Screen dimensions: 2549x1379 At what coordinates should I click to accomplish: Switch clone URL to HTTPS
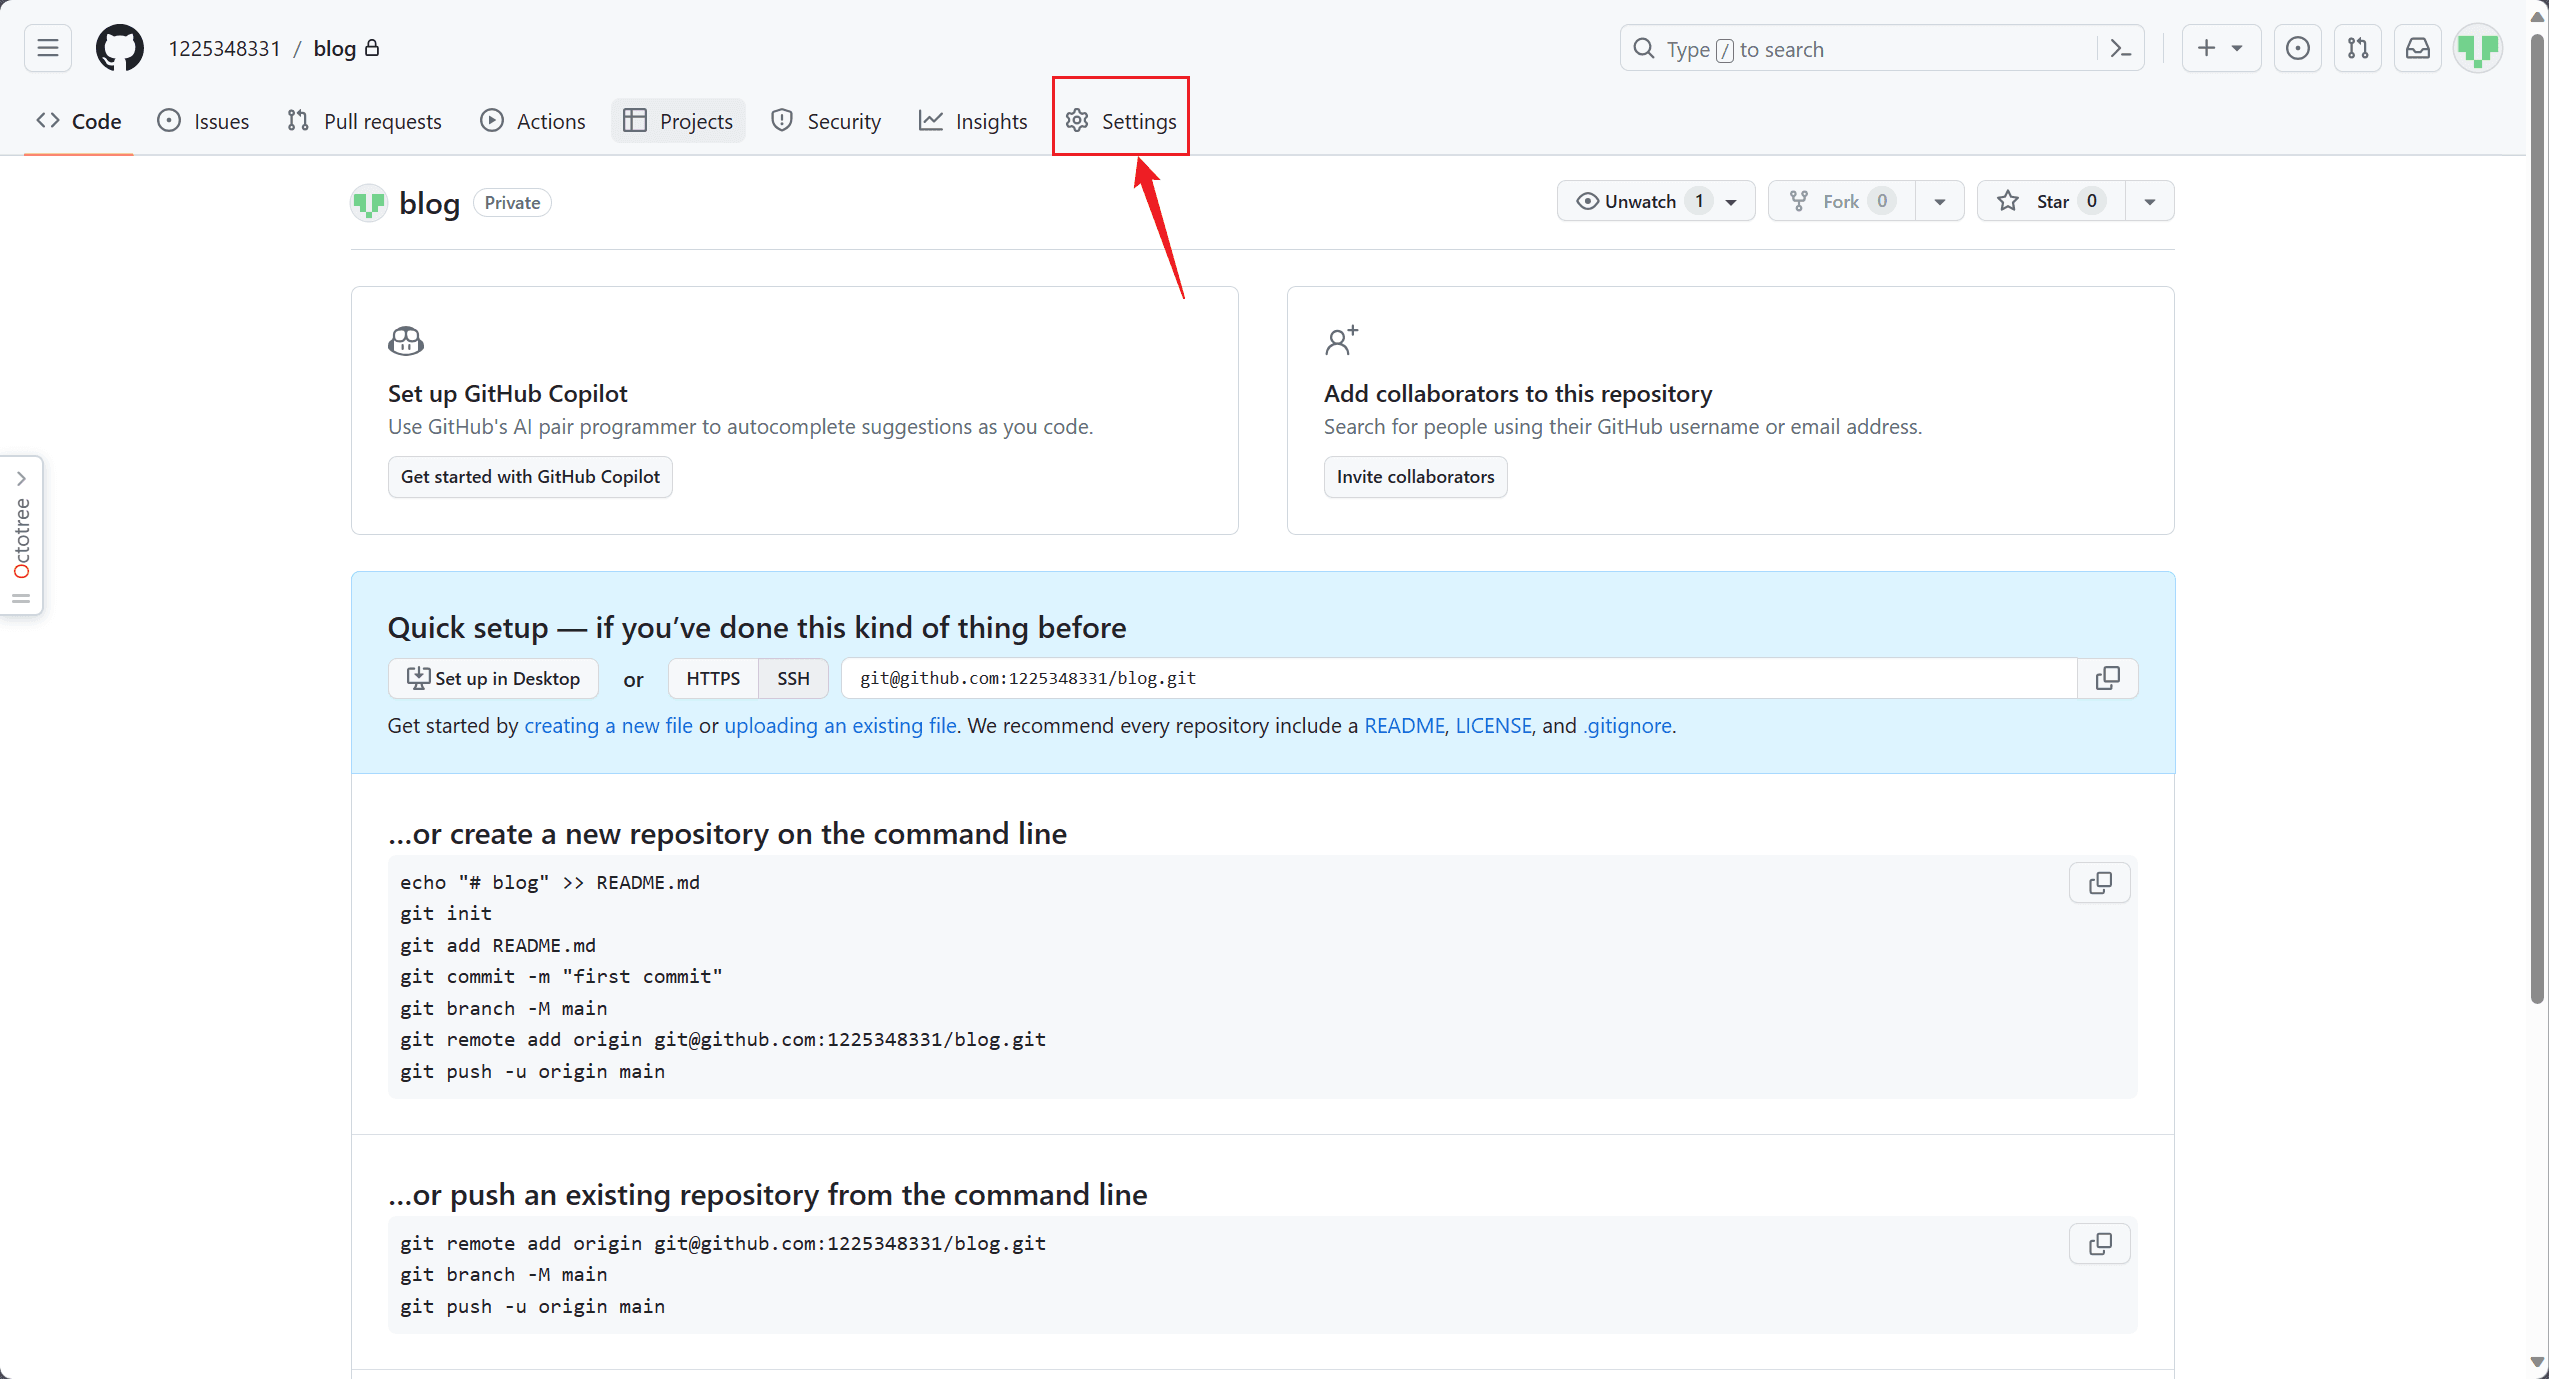713,678
